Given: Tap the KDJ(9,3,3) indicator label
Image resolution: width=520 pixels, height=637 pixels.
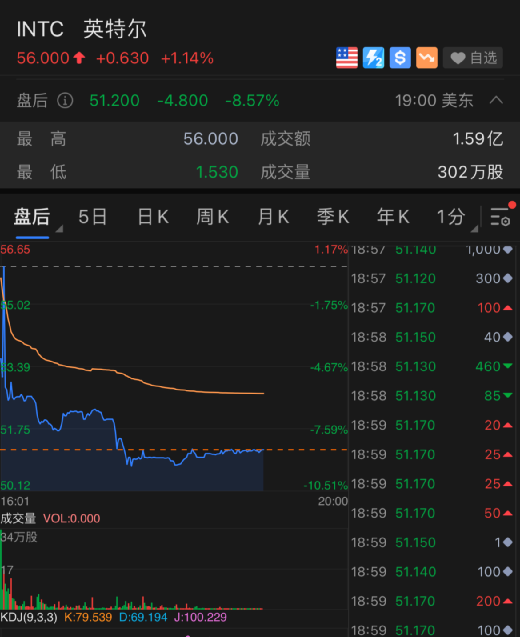Looking at the screenshot, I should tap(28, 618).
